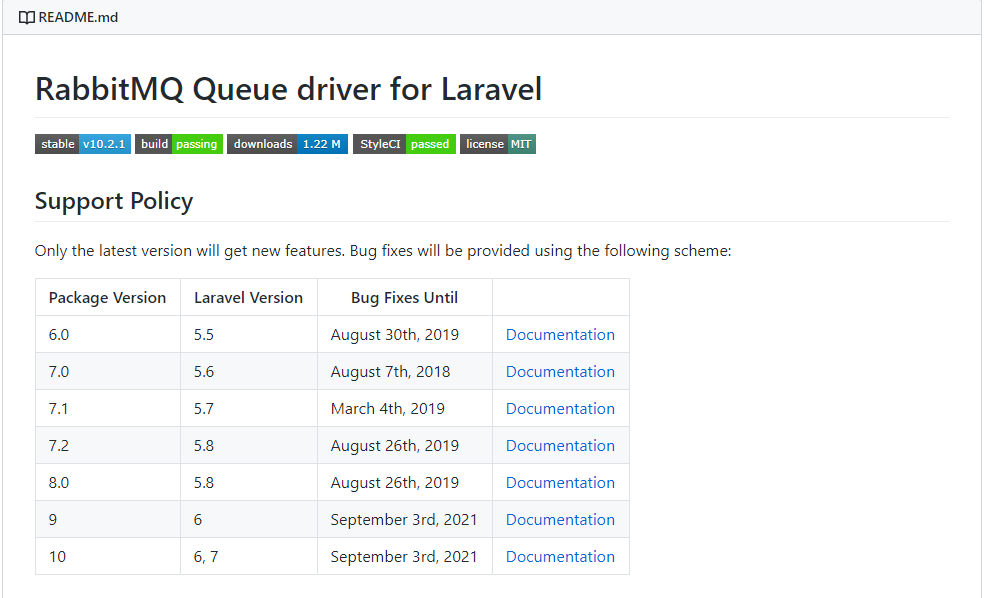Visit Documentation link for package version 10
The height and width of the screenshot is (598, 984).
pyautogui.click(x=560, y=557)
